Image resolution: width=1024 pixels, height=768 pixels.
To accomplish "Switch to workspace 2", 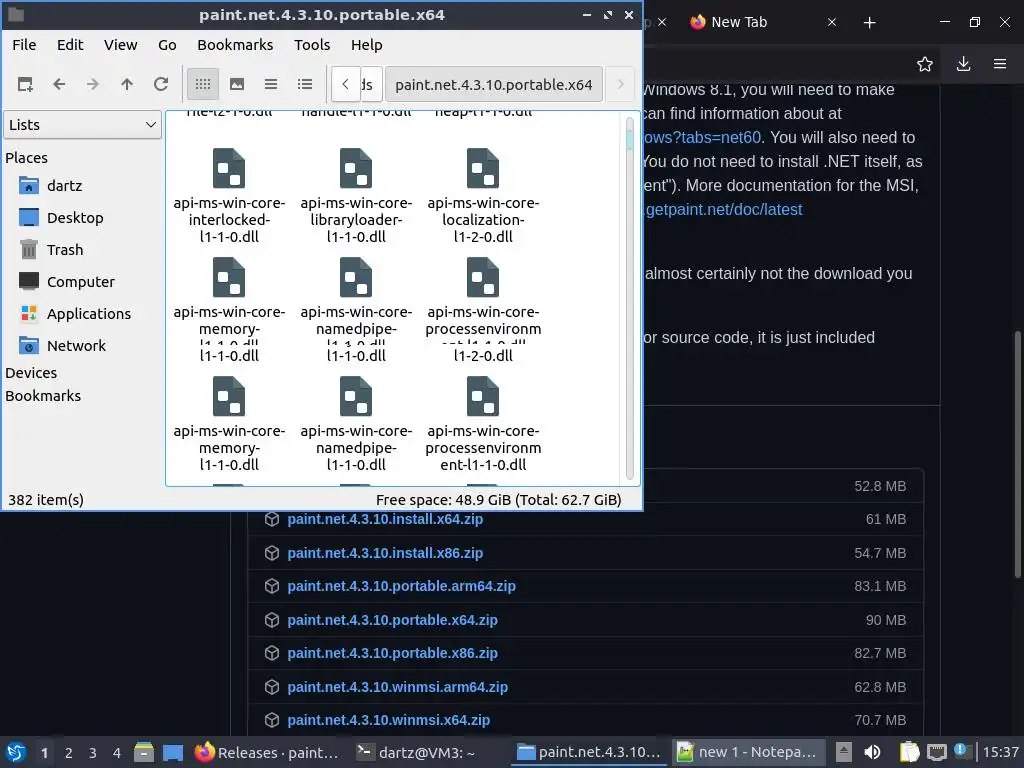I will click(69, 753).
